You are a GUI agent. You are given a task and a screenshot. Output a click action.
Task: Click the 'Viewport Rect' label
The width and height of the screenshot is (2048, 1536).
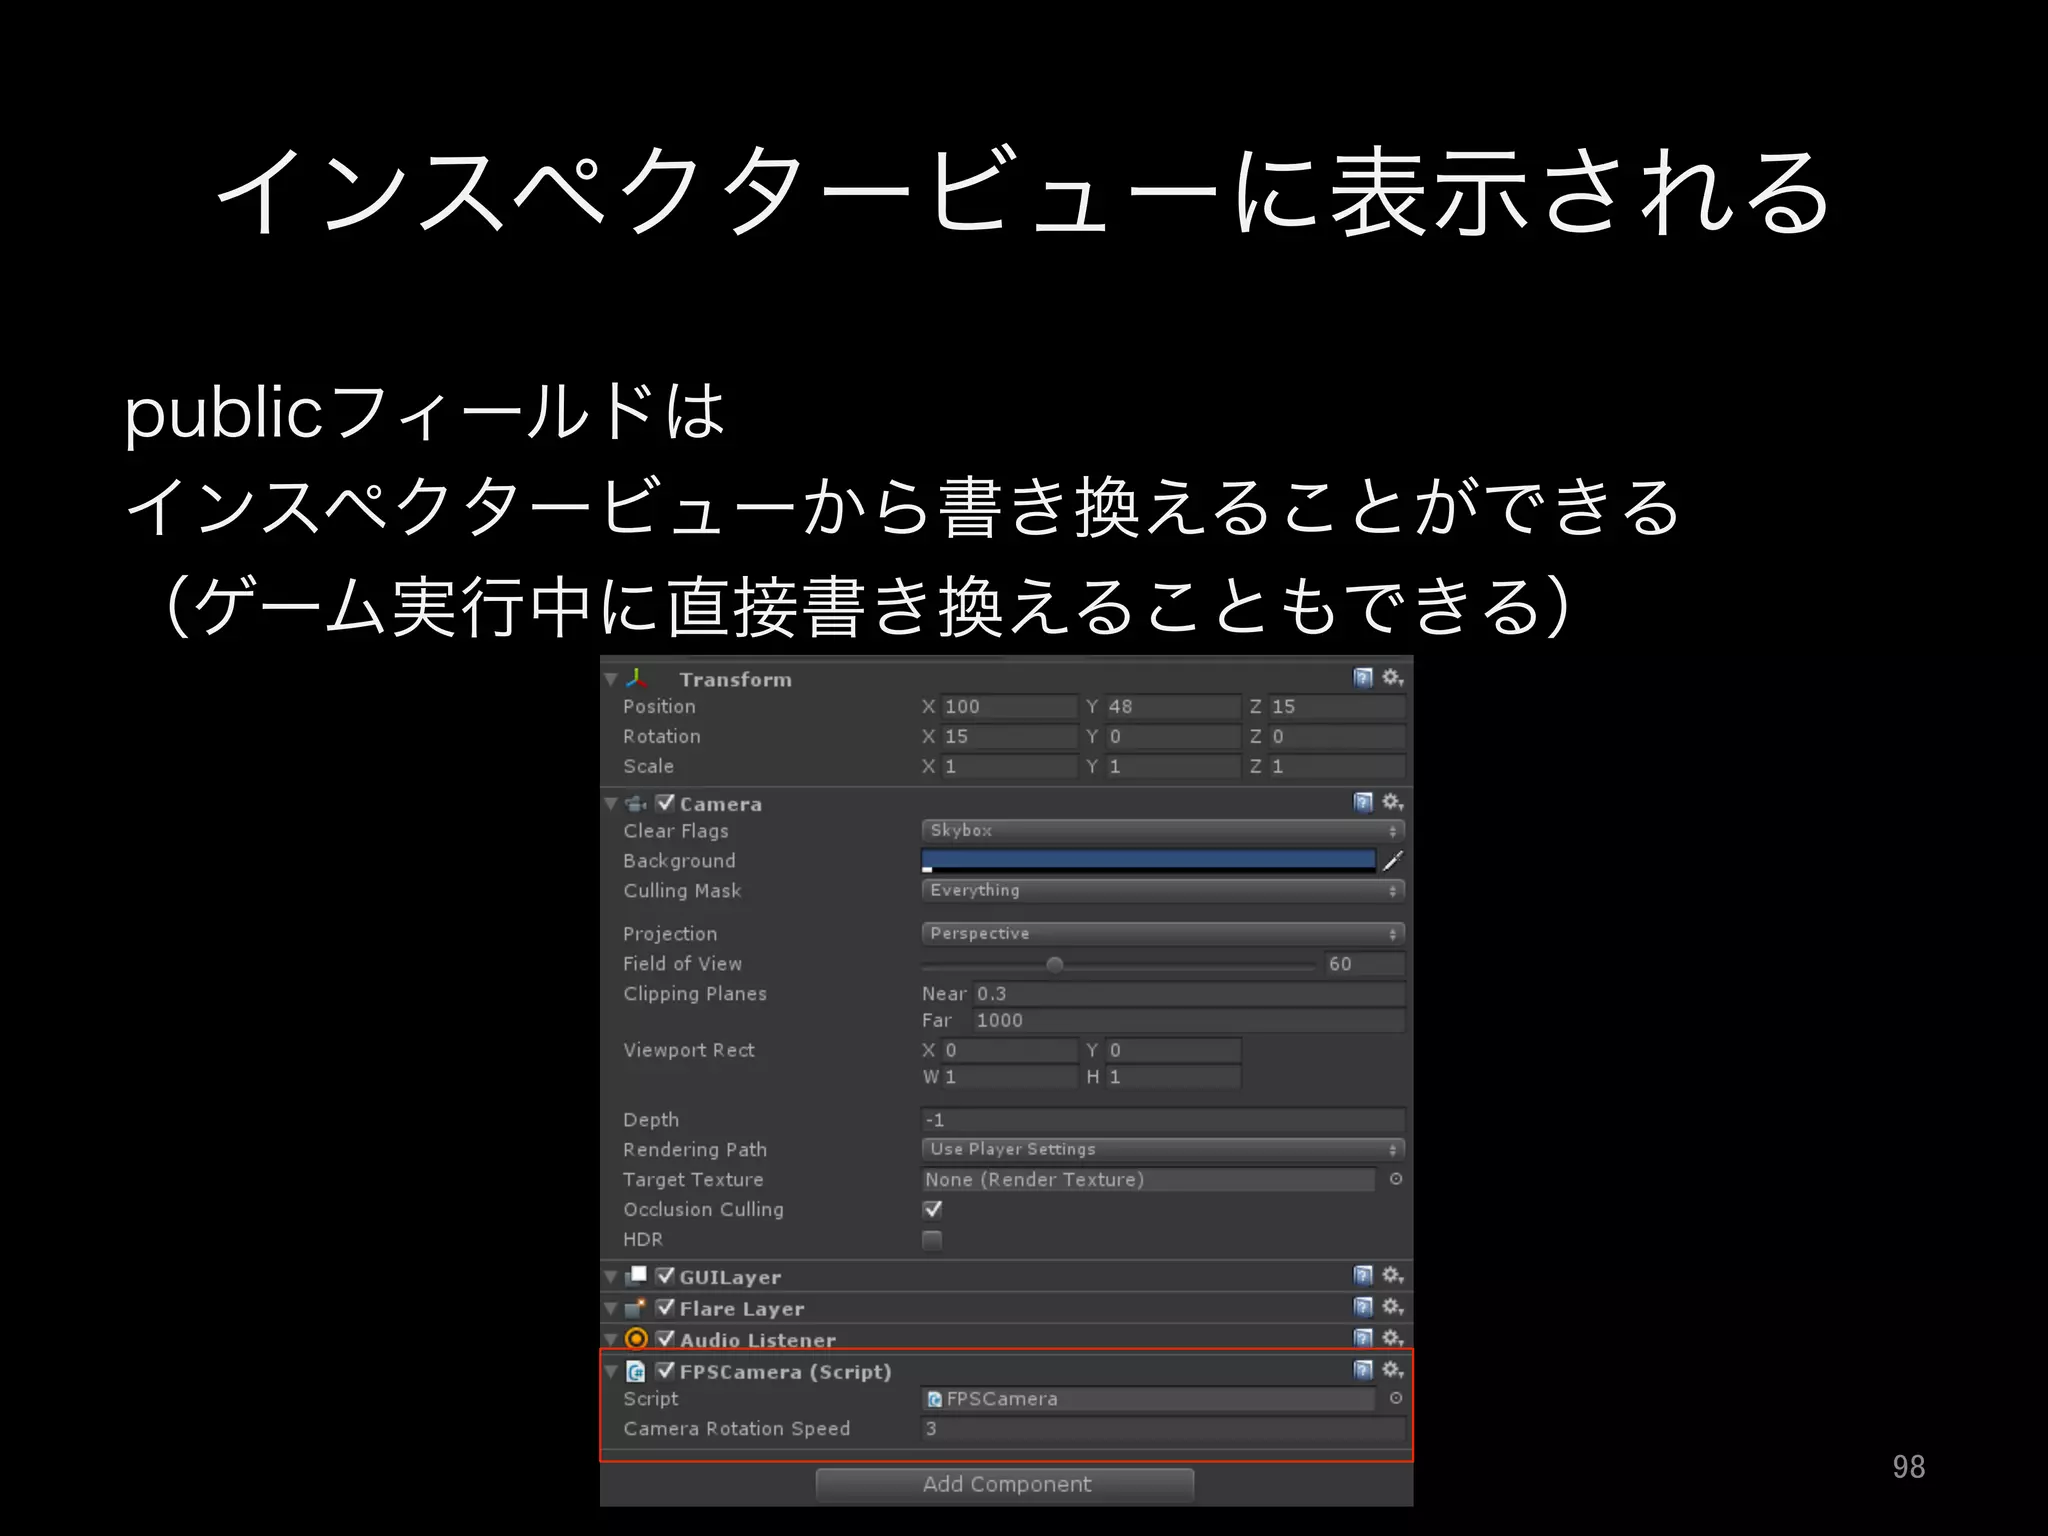[x=689, y=1050]
